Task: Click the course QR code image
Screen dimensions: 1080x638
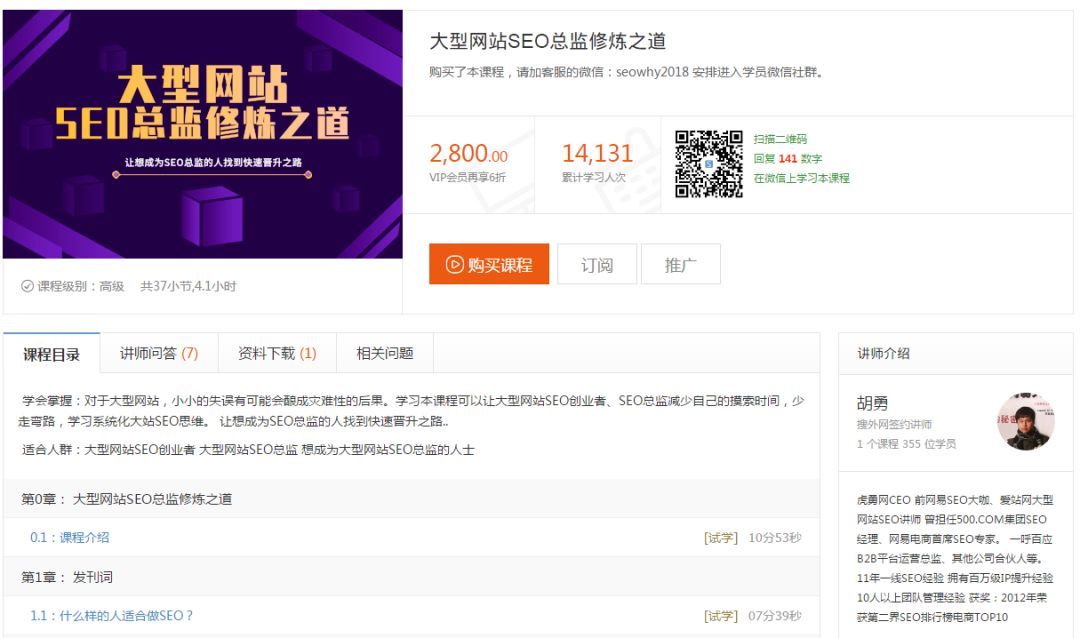Action: click(x=709, y=164)
